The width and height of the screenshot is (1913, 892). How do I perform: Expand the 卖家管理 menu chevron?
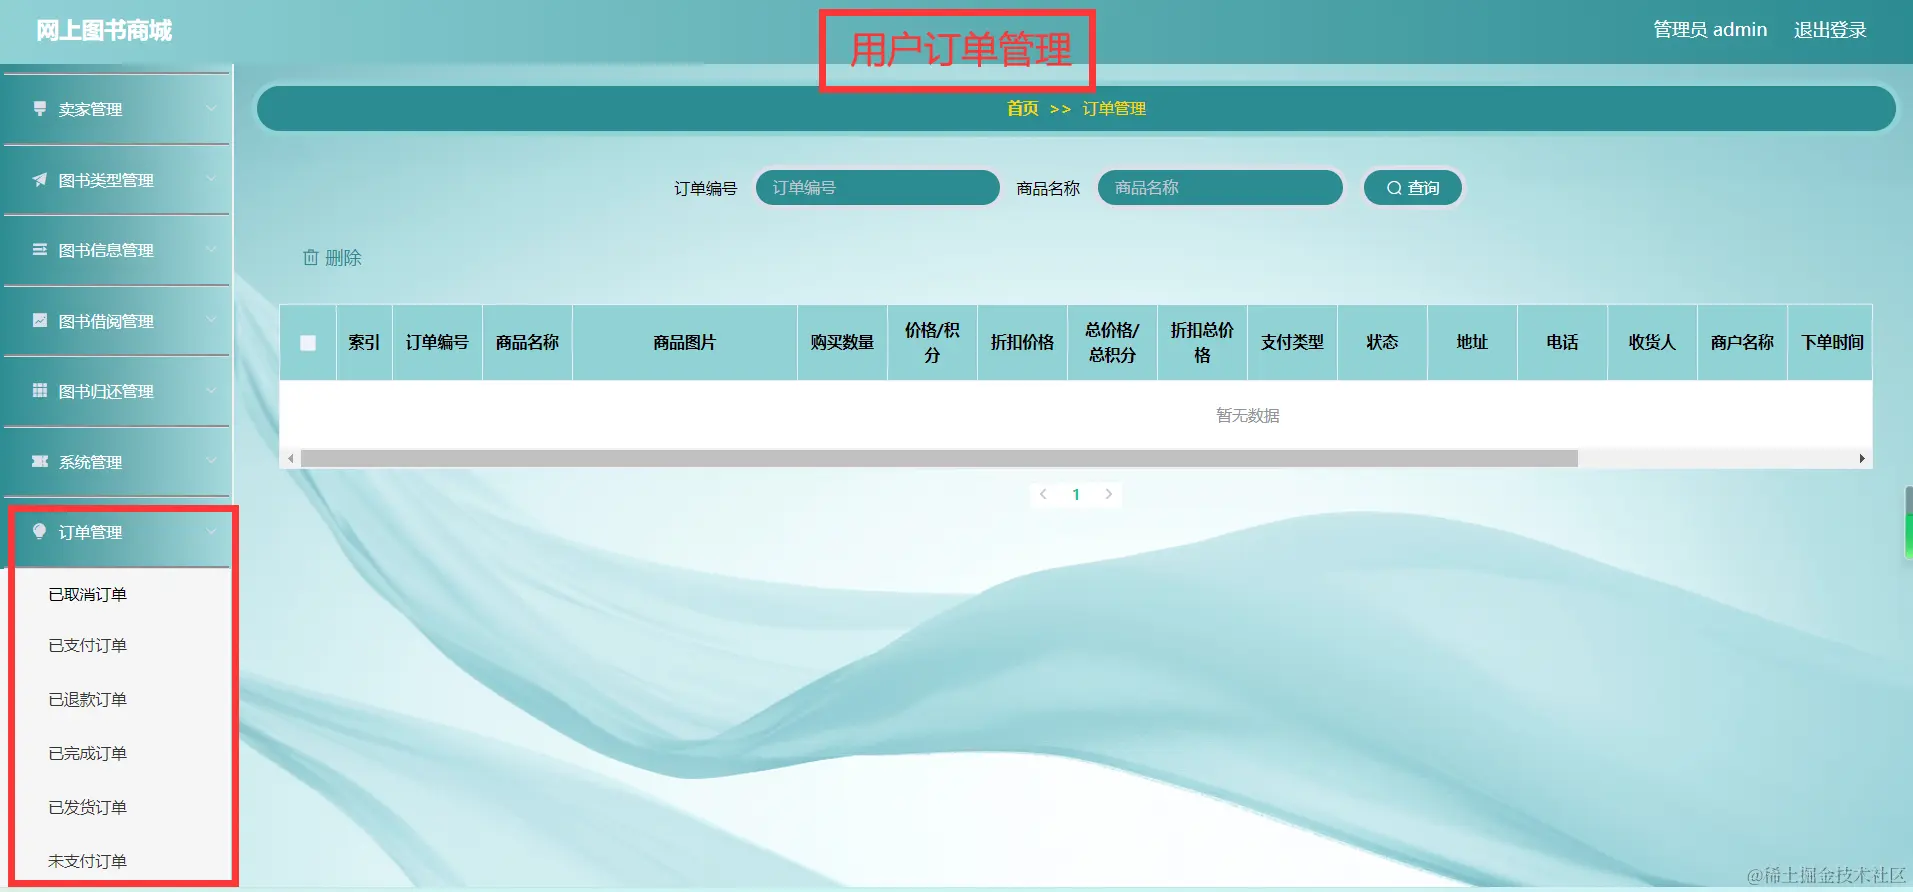[x=211, y=108]
